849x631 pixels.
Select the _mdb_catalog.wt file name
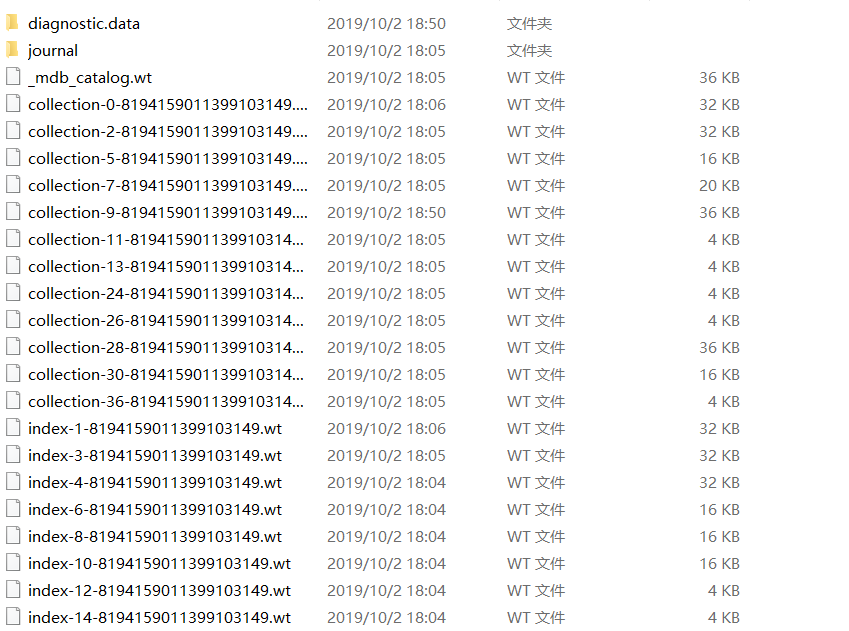[90, 78]
